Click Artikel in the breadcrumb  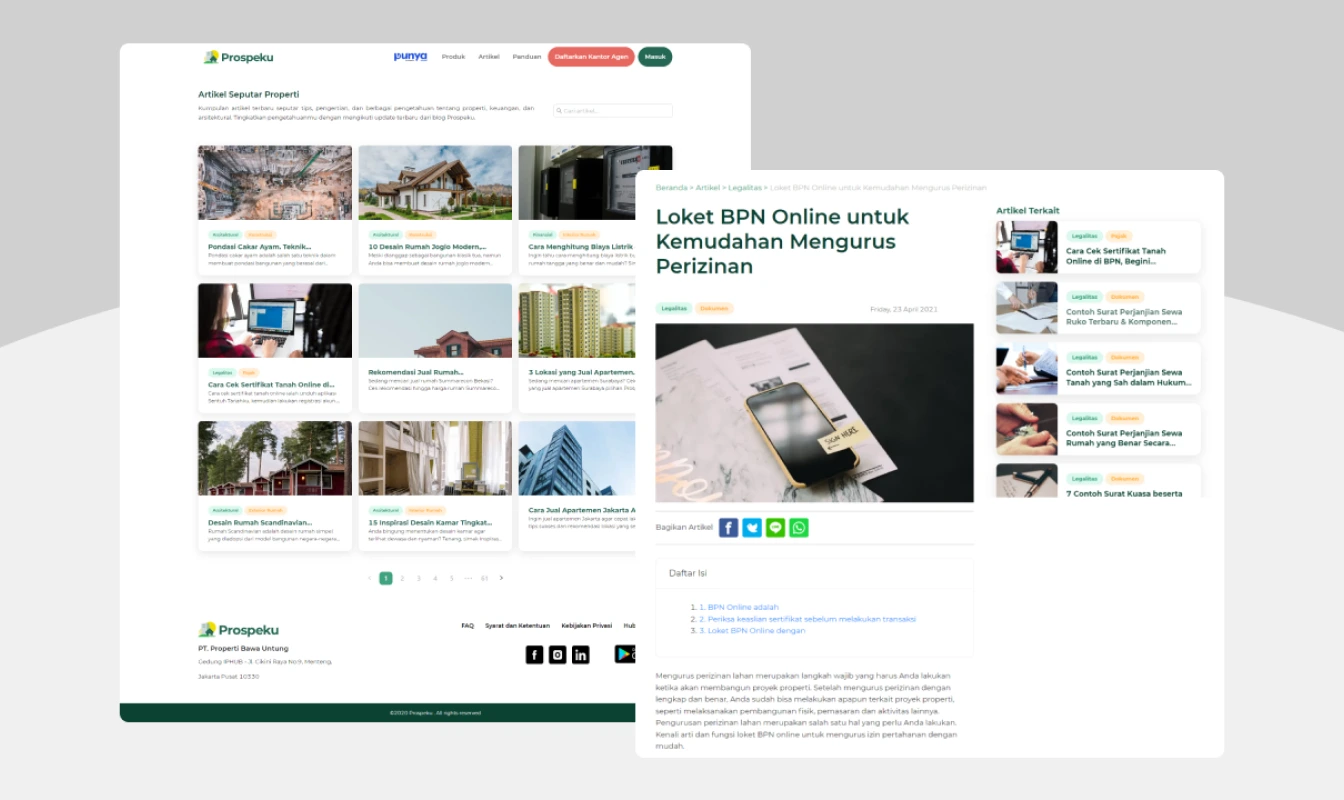[707, 188]
